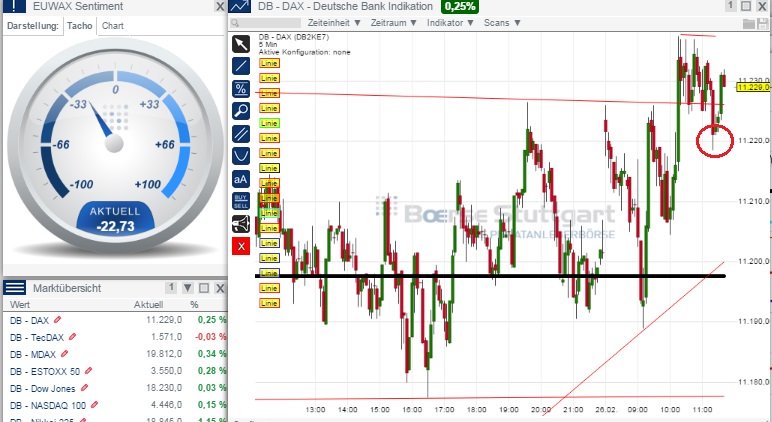Switch to the Chart display tab
The image size is (772, 422).
point(113,26)
